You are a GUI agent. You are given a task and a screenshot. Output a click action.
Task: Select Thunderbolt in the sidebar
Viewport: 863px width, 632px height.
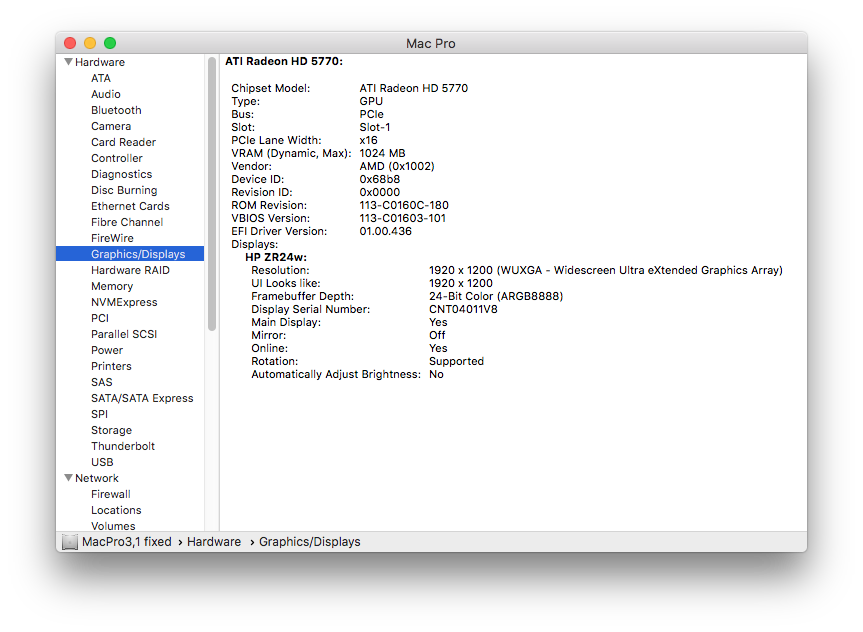123,446
